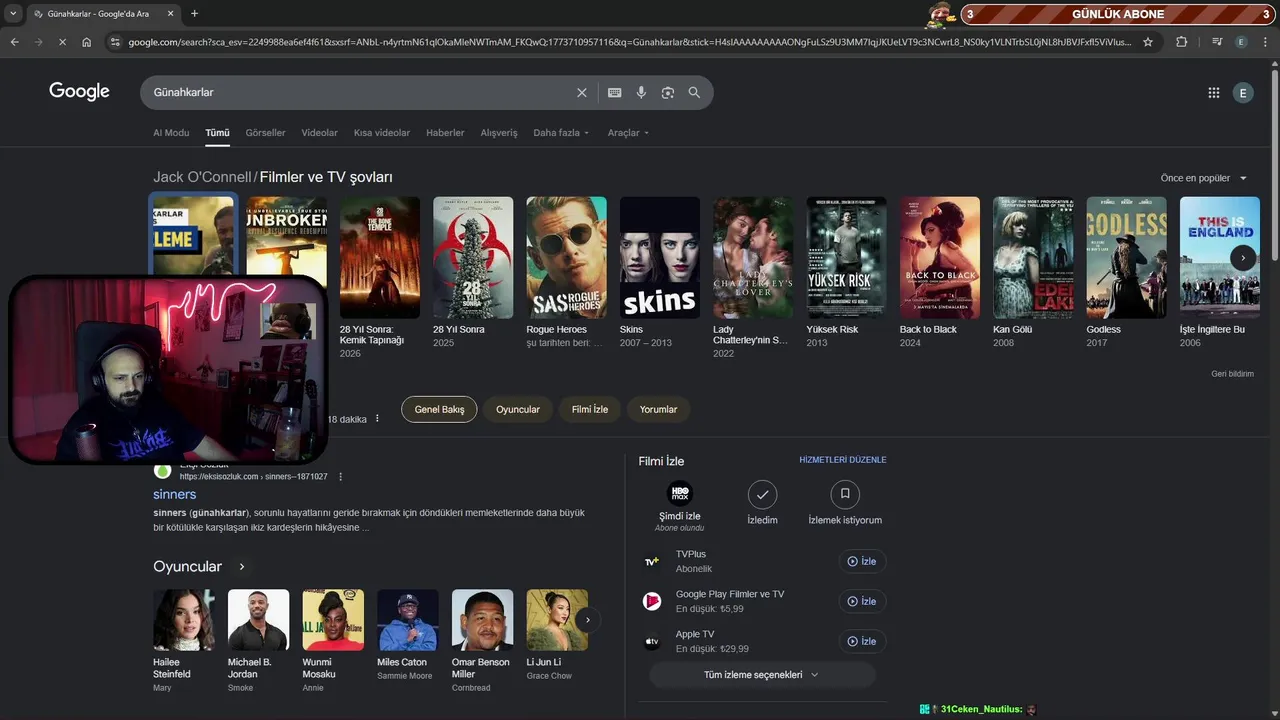Screen dimensions: 1280x720
Task: Expand the Araçlar dropdown
Action: pyautogui.click(x=628, y=132)
